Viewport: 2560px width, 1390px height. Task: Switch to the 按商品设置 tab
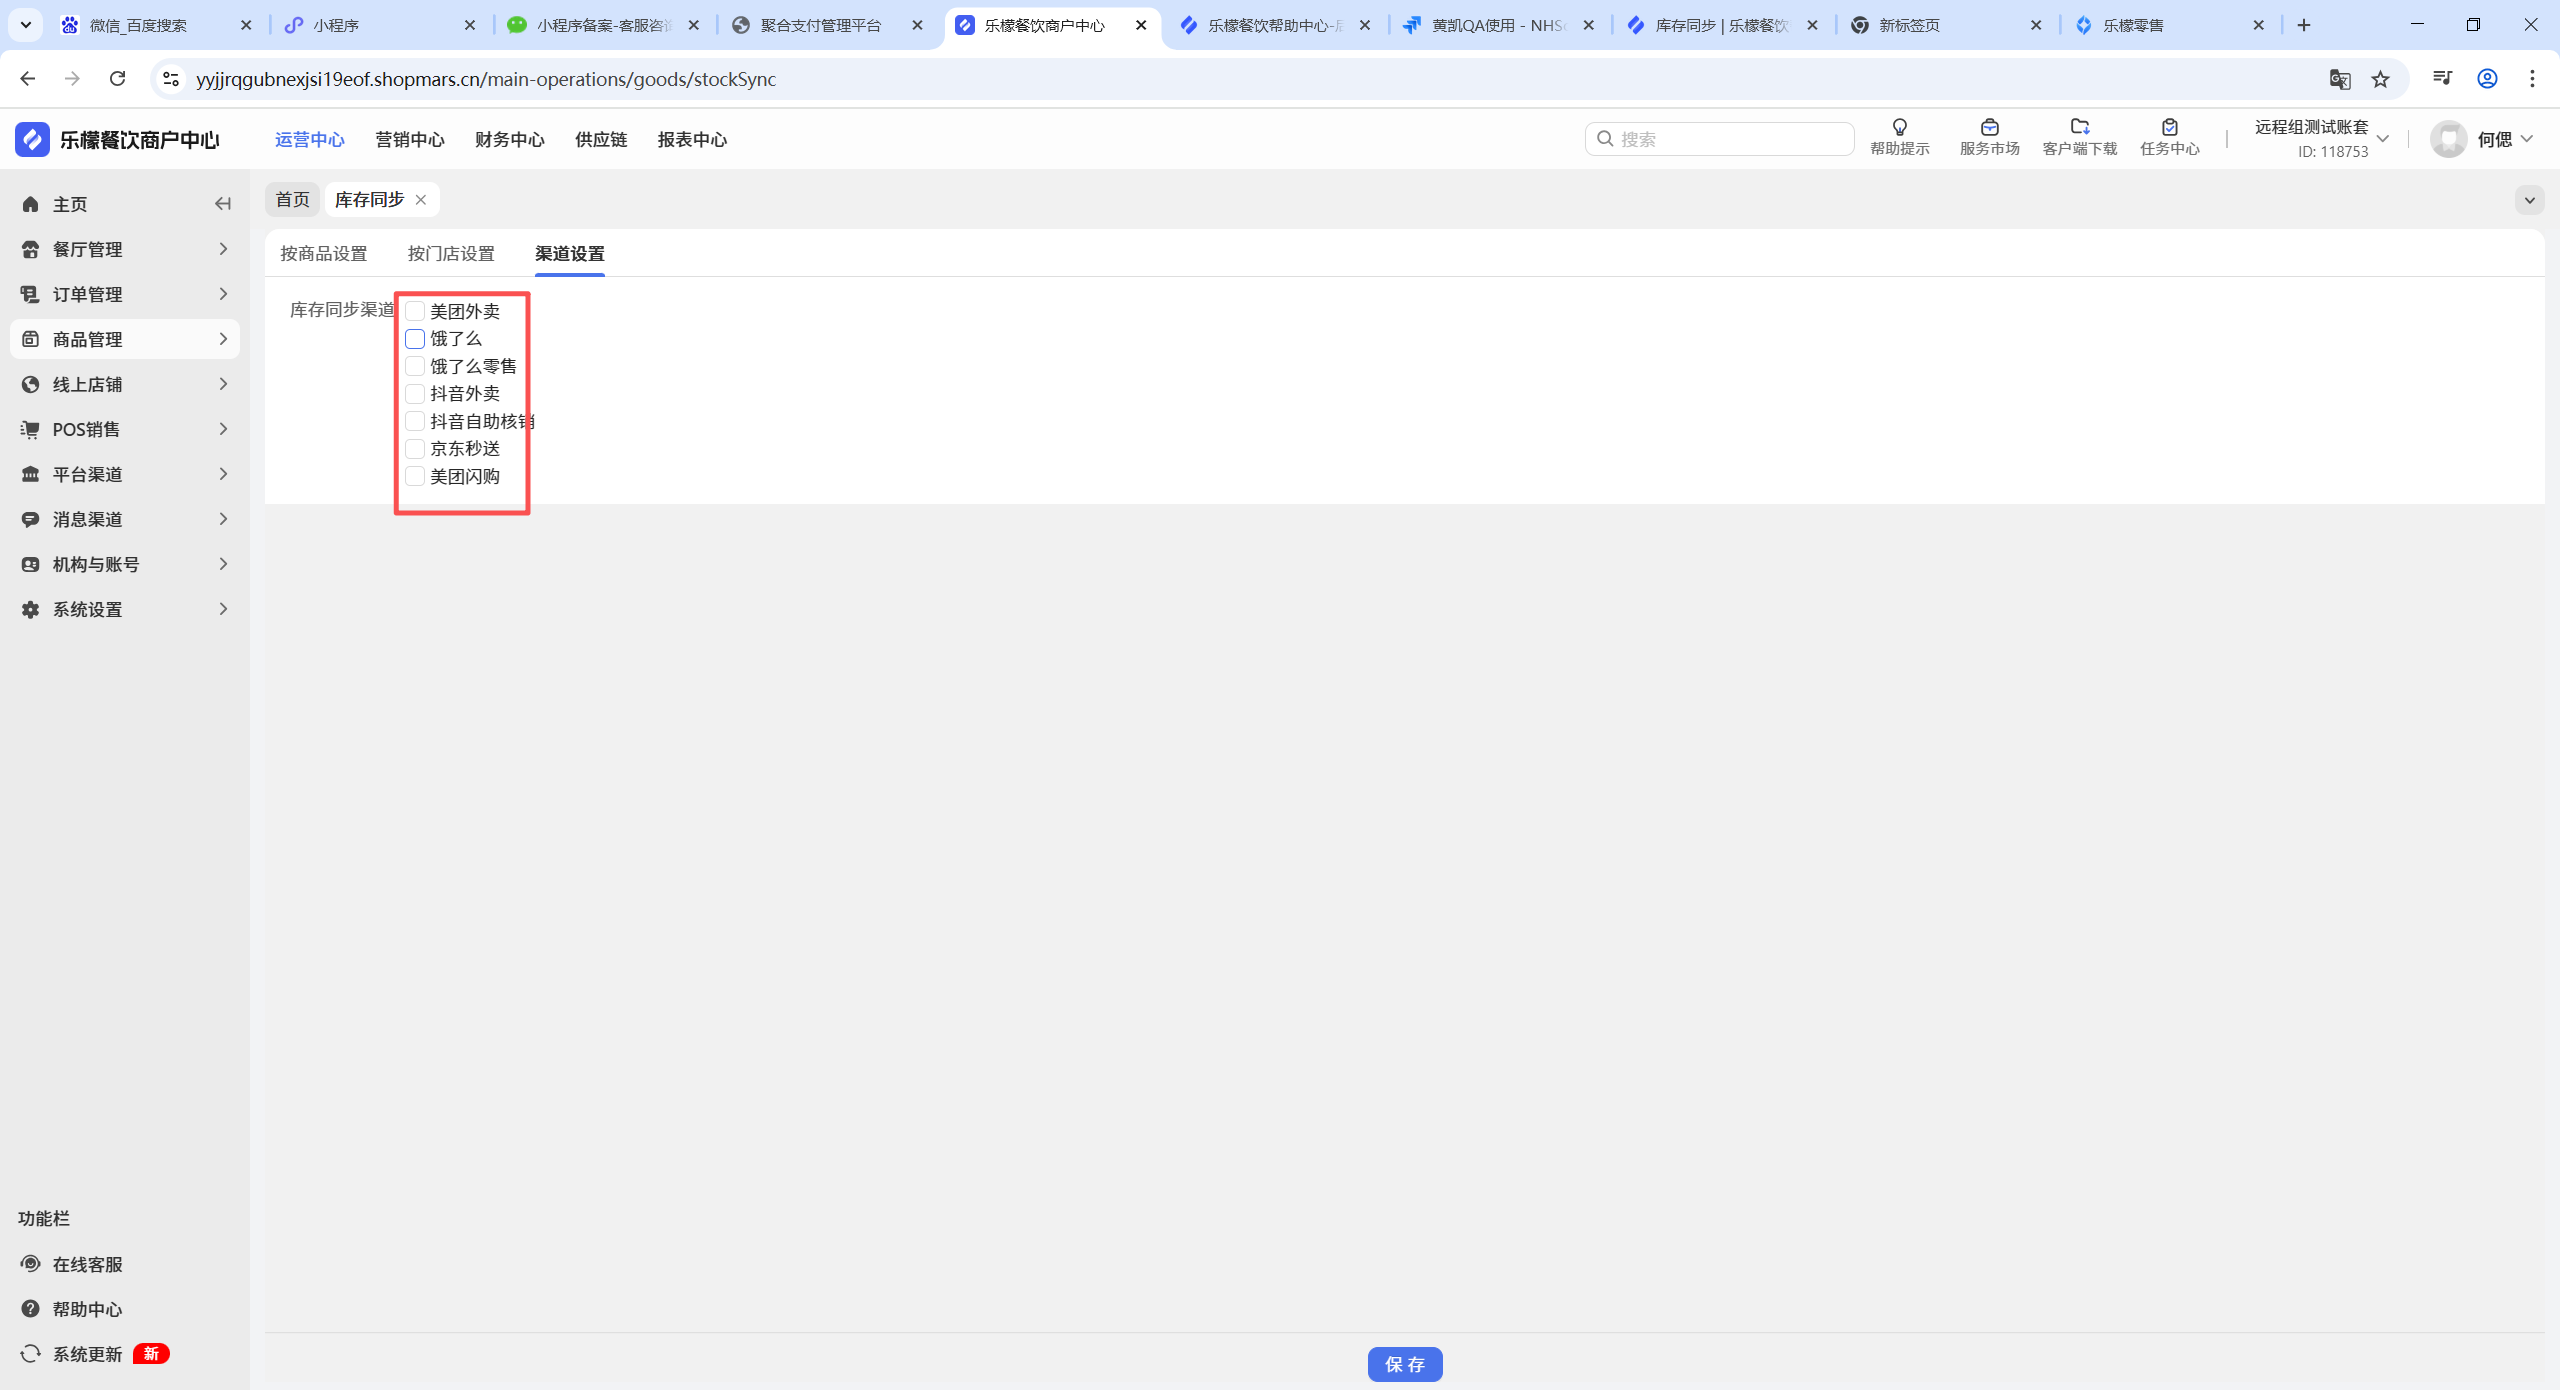(x=324, y=254)
